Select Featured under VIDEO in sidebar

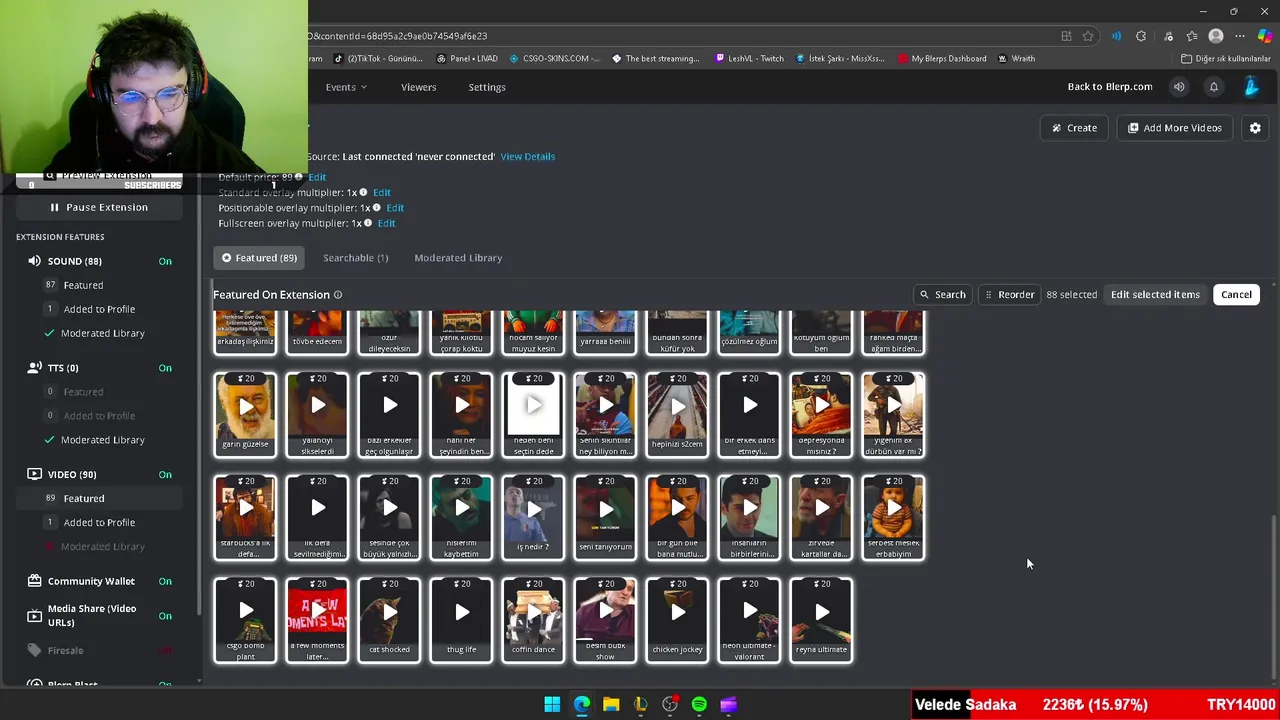[x=84, y=498]
